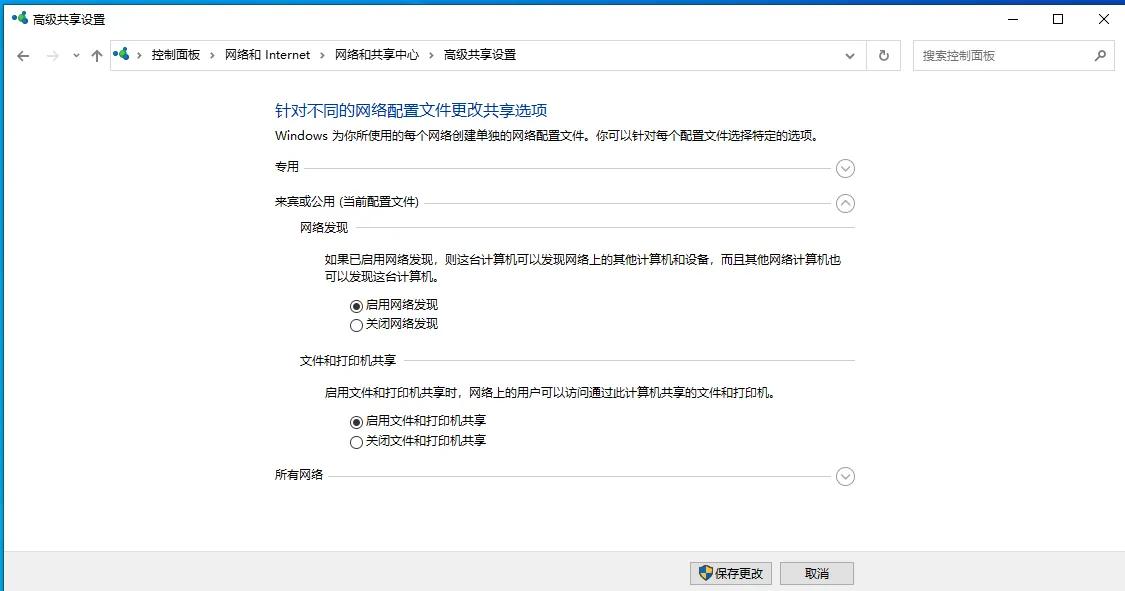Expand the 专用 profile section

845,168
